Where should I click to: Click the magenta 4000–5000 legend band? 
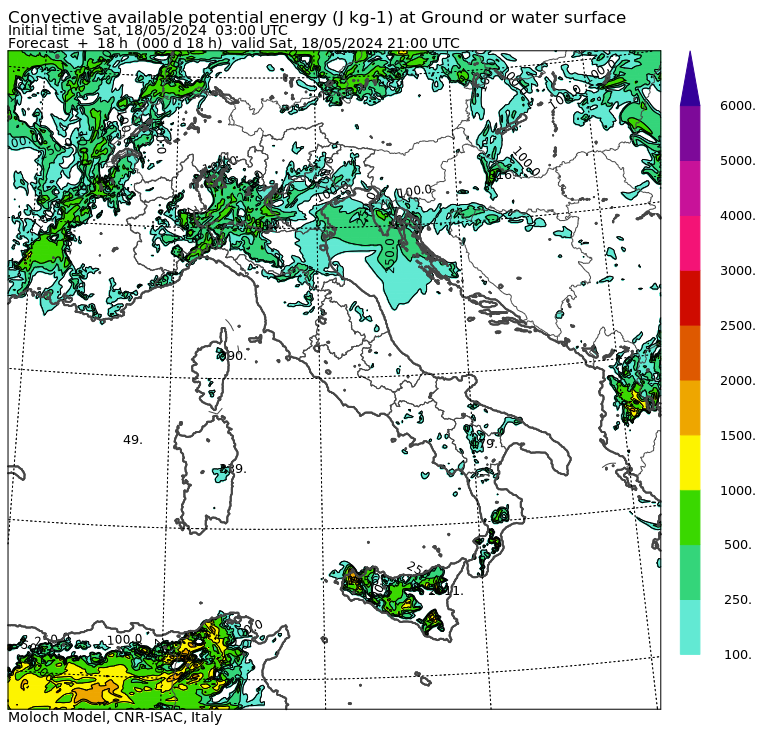pyautogui.click(x=690, y=188)
